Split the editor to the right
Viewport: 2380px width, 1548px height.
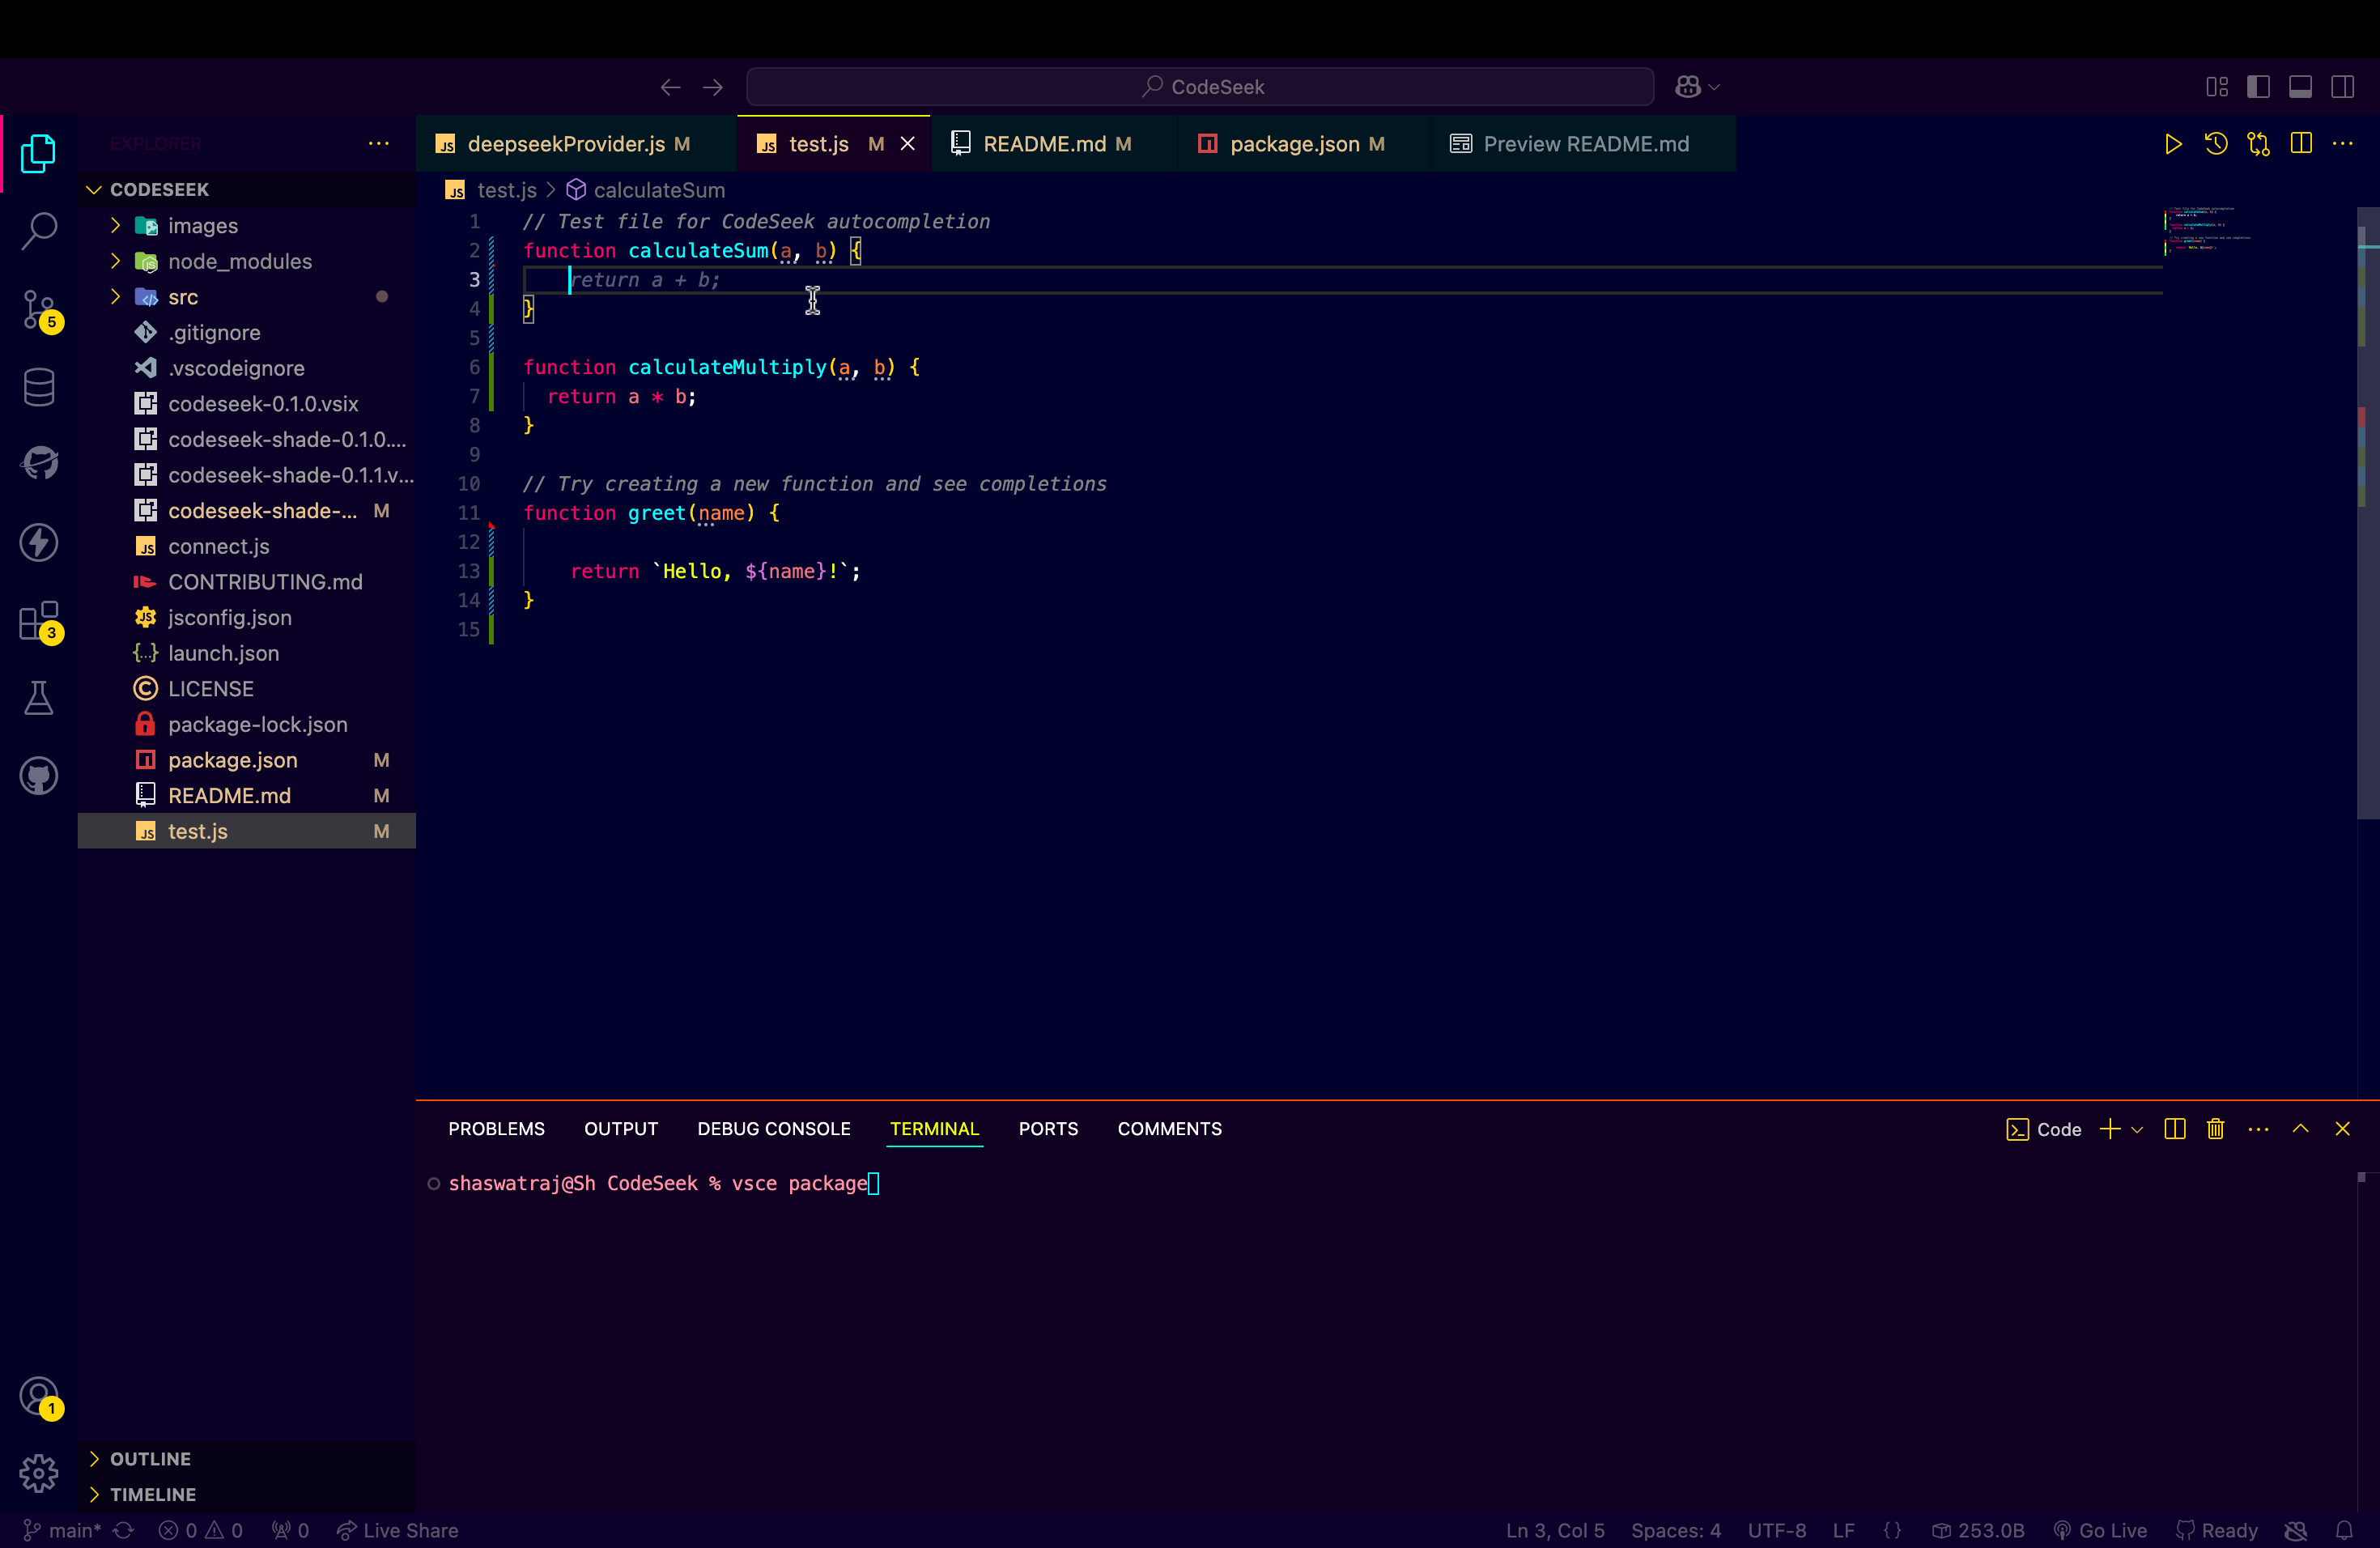pos(2301,144)
